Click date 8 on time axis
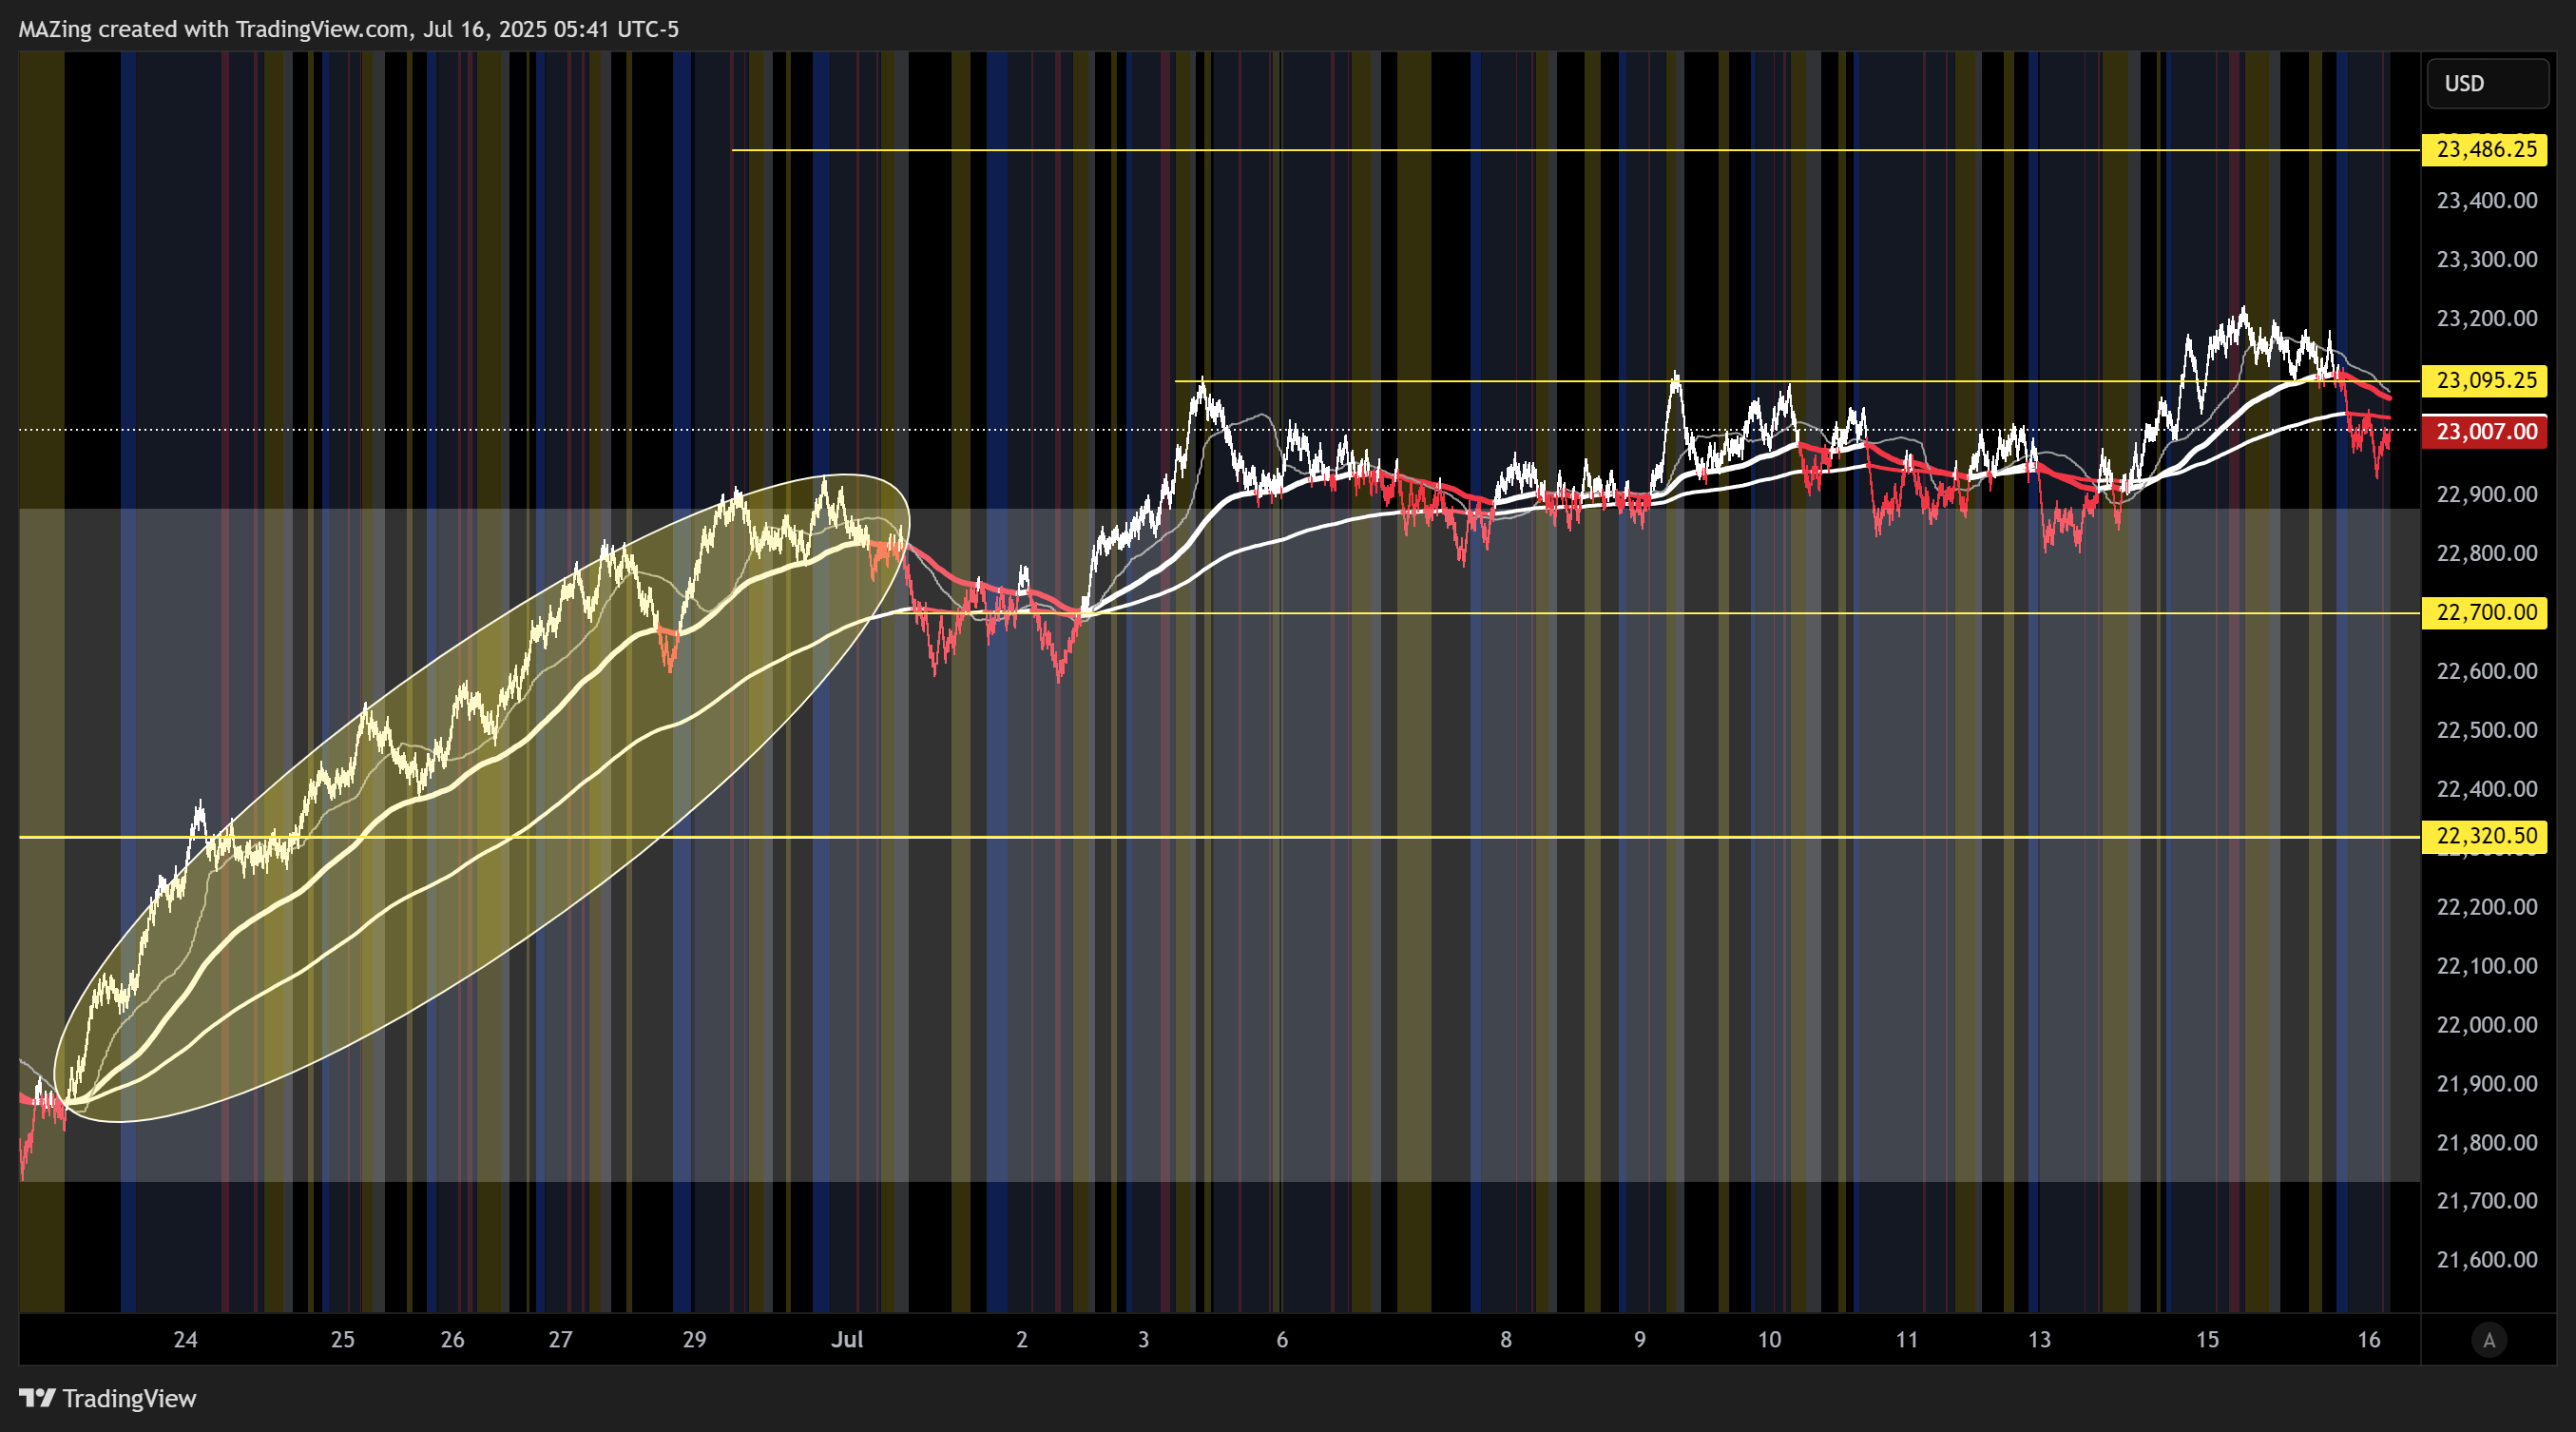Image resolution: width=2576 pixels, height=1432 pixels. (x=1506, y=1339)
